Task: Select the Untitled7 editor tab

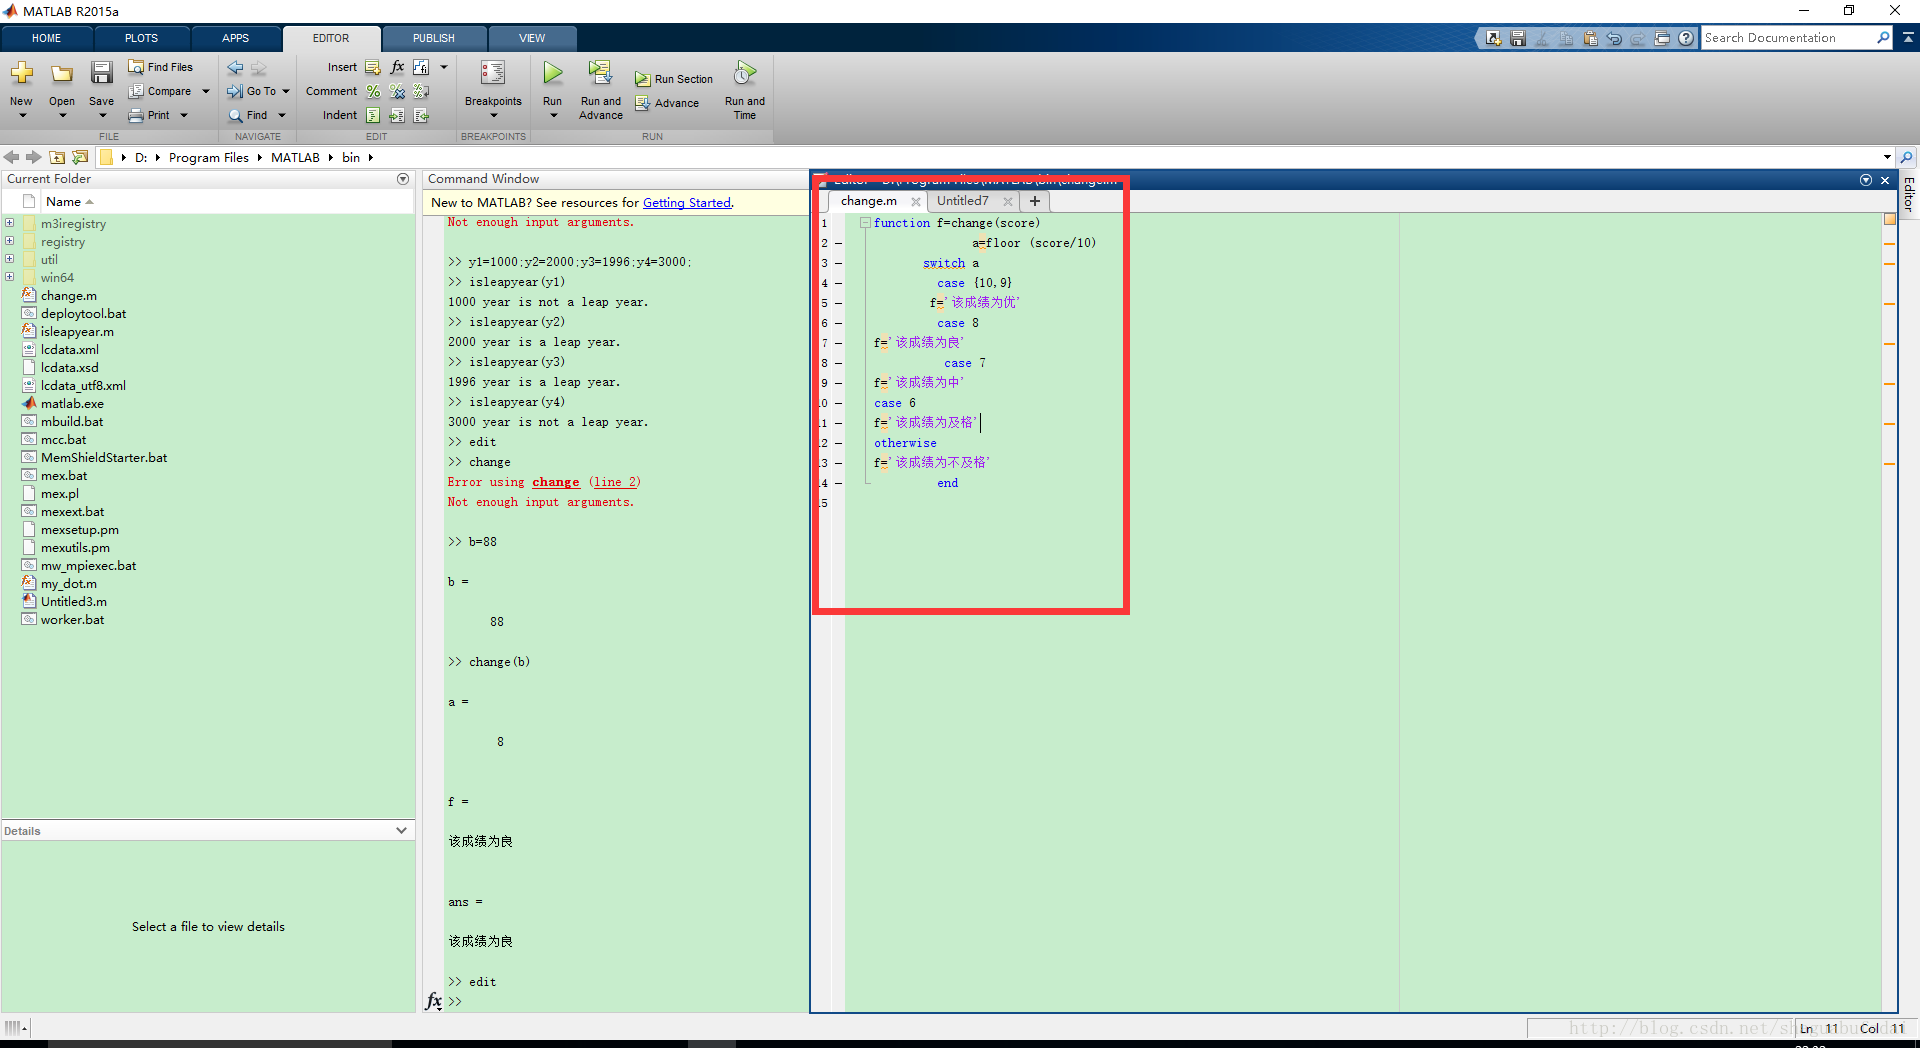Action: coord(962,201)
